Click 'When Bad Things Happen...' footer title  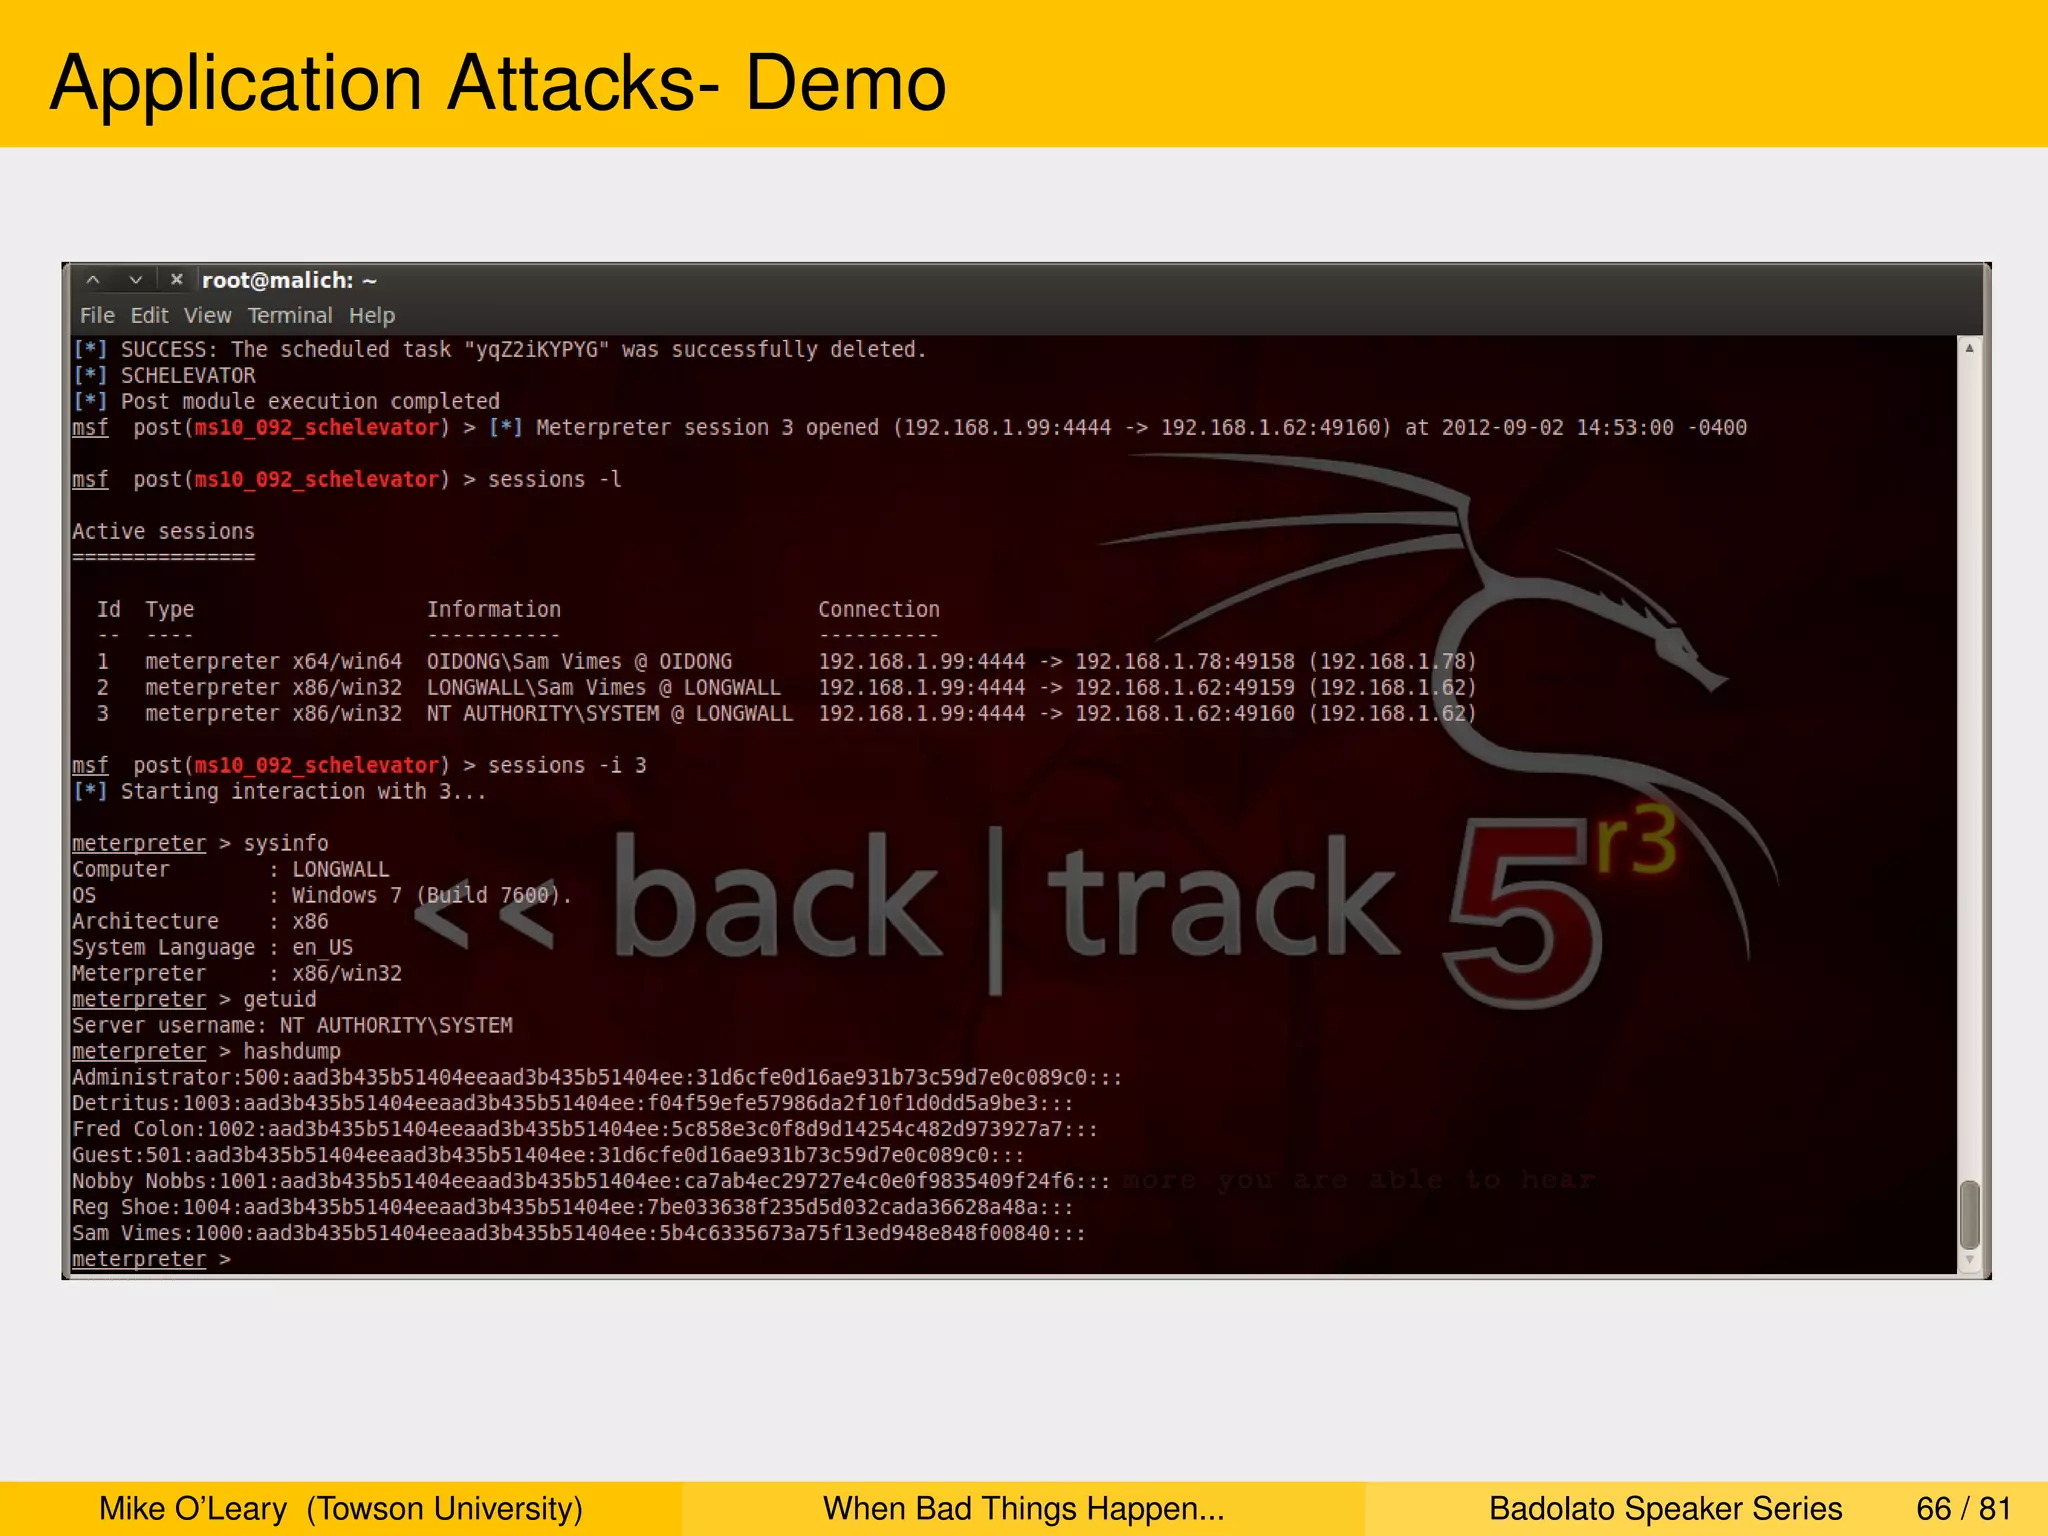1024,1509
